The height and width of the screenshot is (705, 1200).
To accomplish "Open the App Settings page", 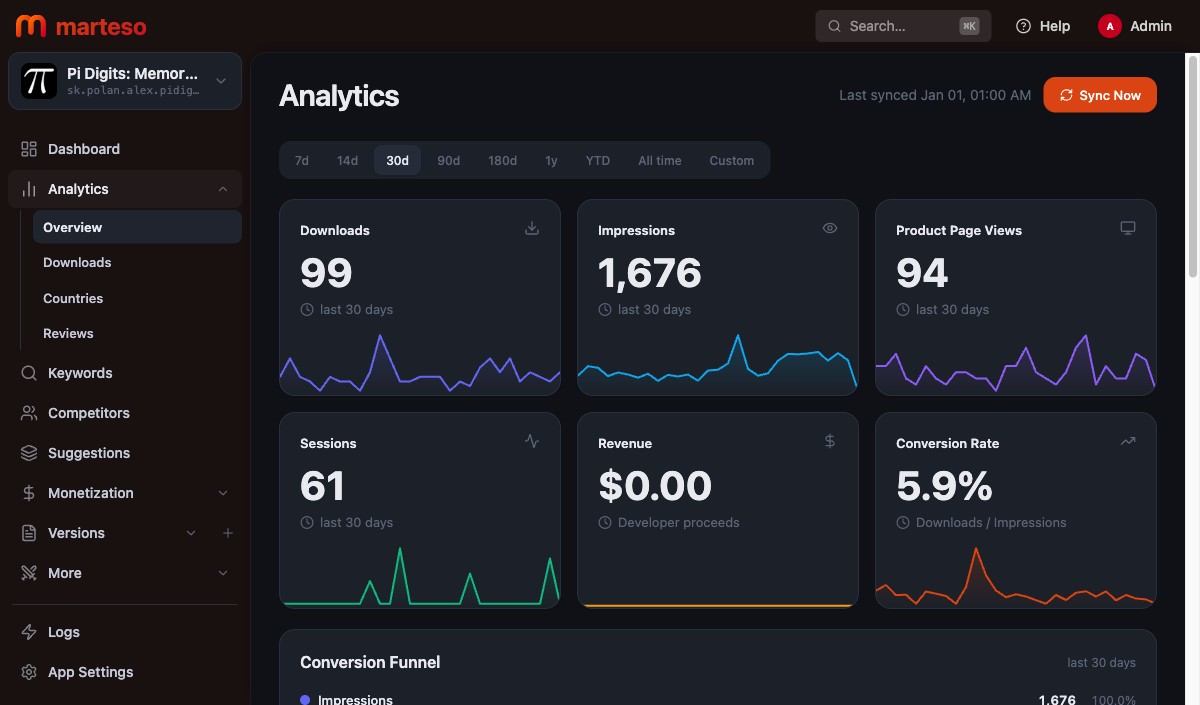I will 125,672.
